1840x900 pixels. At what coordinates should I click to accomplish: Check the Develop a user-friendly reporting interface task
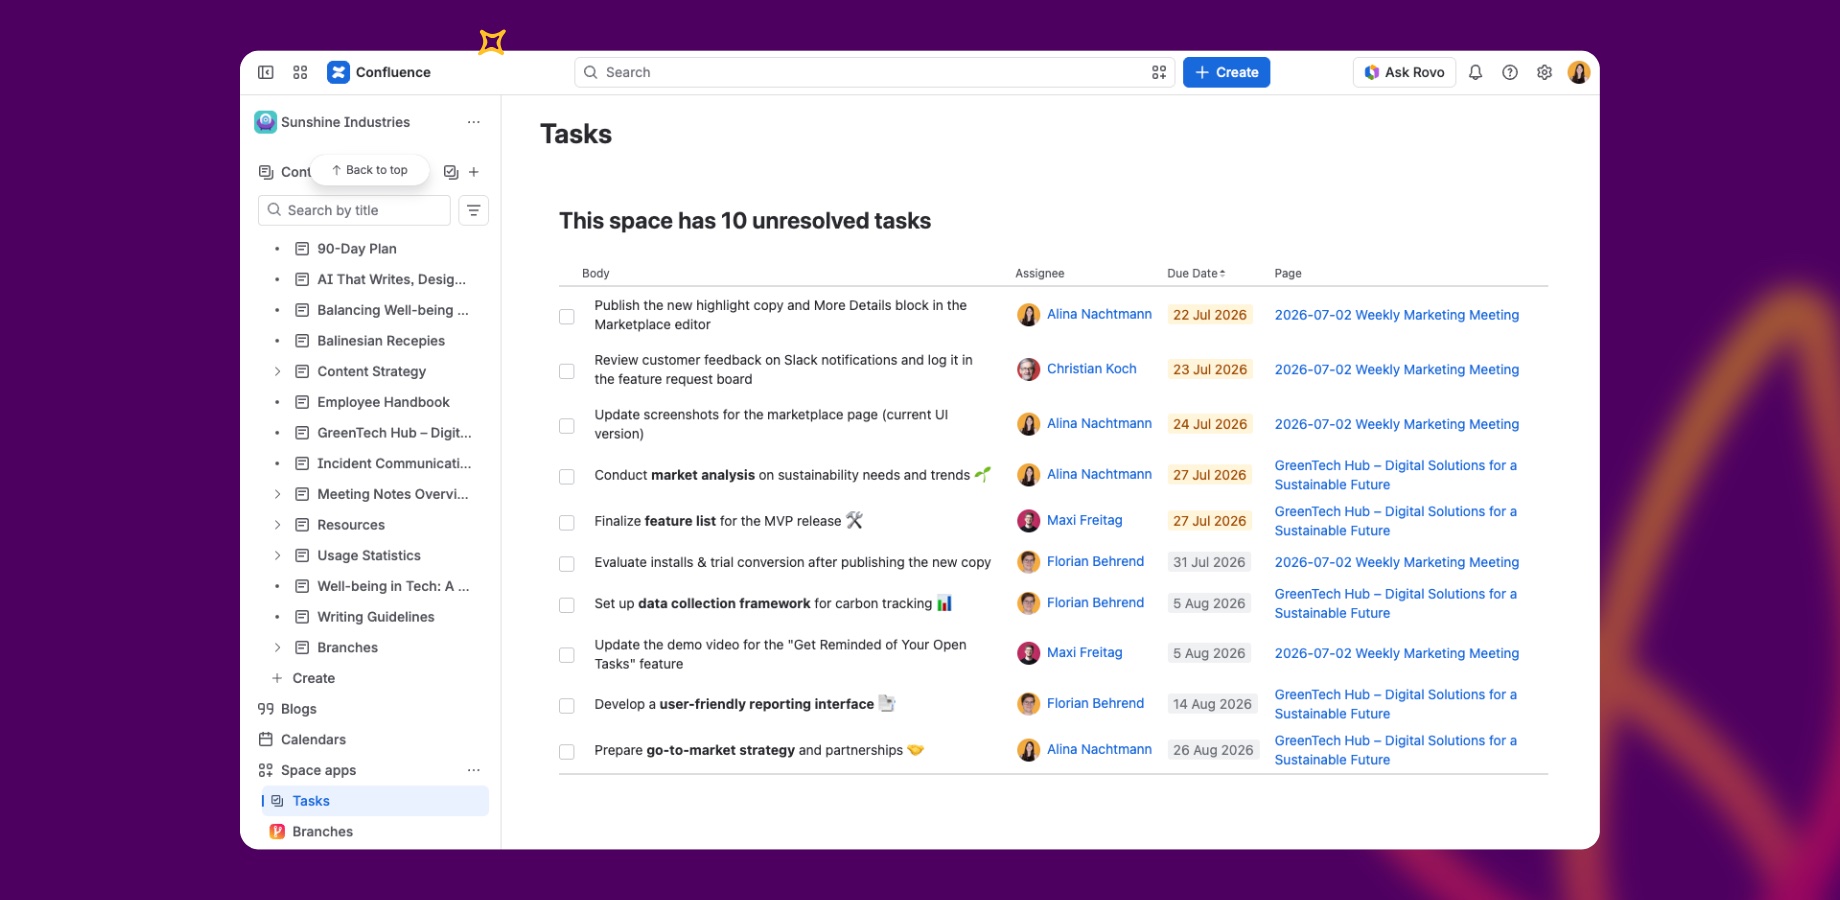click(567, 706)
